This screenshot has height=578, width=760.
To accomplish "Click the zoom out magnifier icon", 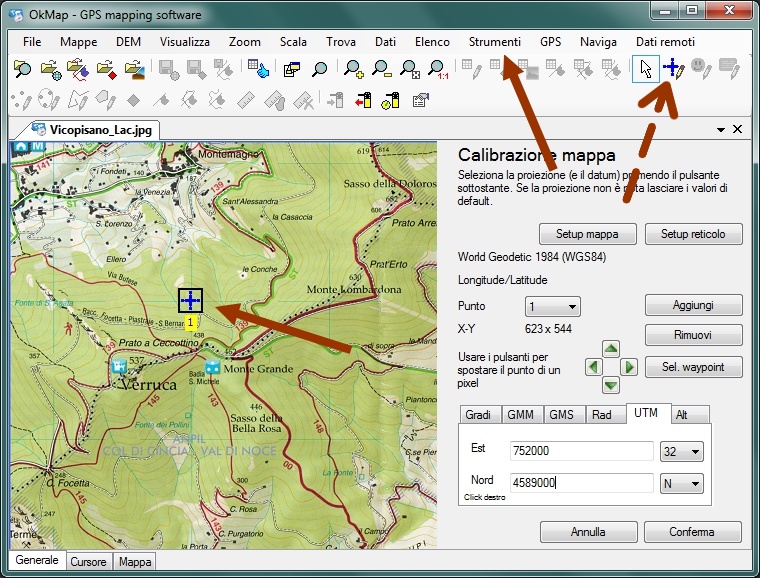I will coord(381,69).
